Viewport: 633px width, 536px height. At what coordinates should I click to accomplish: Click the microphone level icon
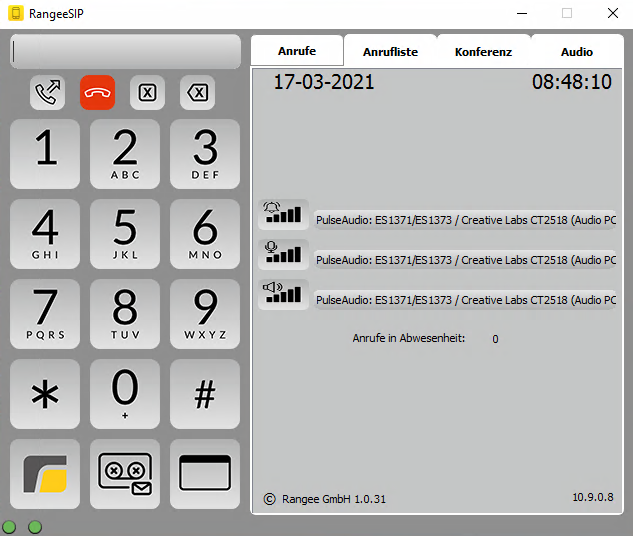coord(282,253)
